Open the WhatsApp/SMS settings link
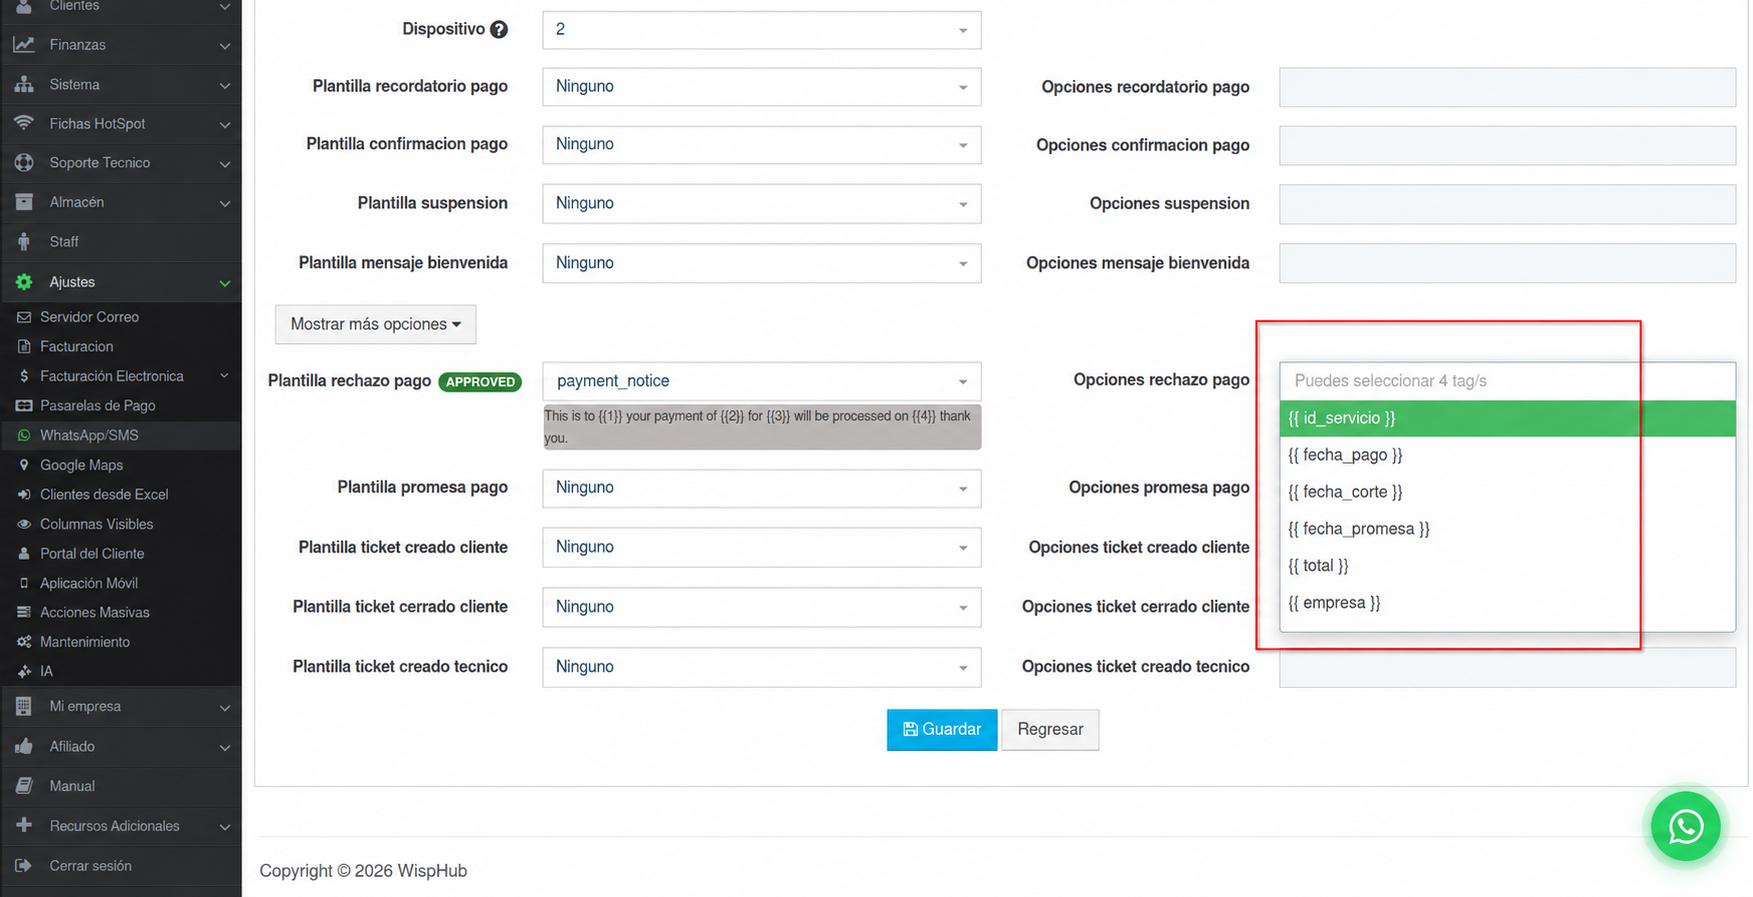The width and height of the screenshot is (1753, 897). coord(89,435)
